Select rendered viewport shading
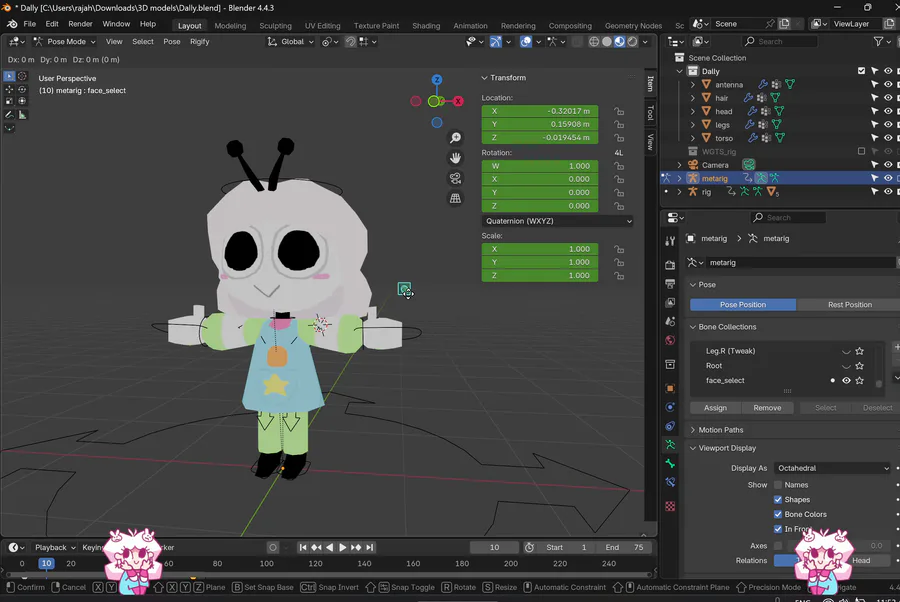The image size is (900, 602). (632, 42)
